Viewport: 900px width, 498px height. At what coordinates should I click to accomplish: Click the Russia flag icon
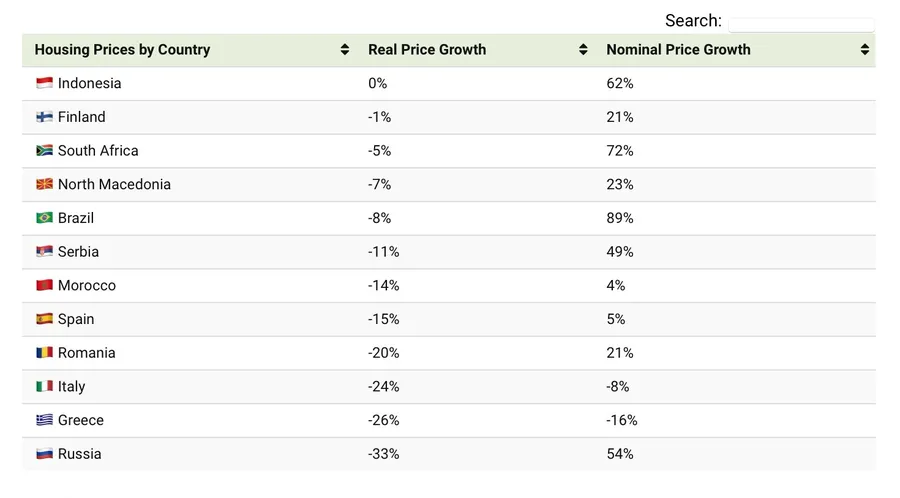pyautogui.click(x=44, y=454)
